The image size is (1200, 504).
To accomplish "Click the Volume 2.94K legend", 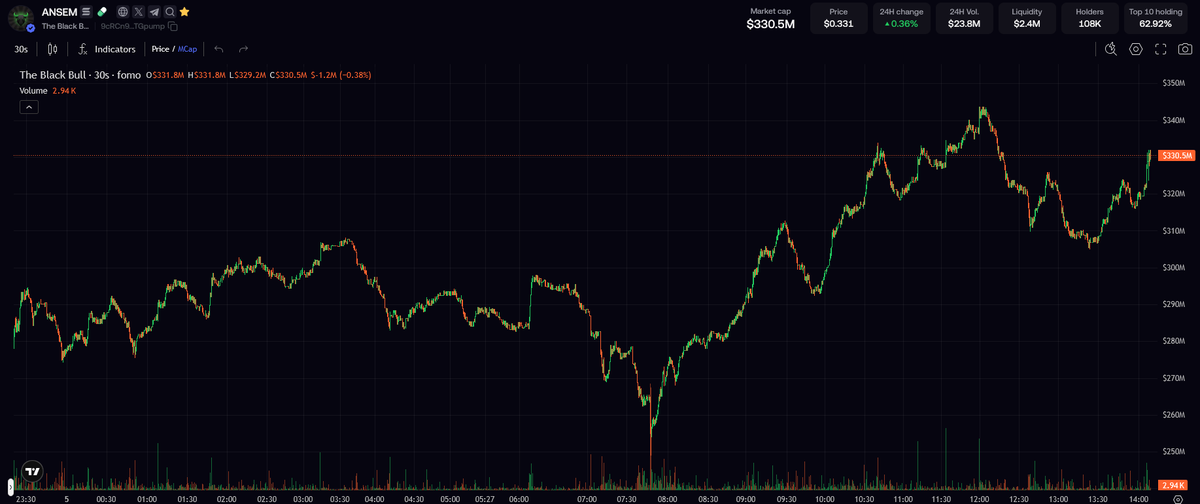I will (x=49, y=91).
